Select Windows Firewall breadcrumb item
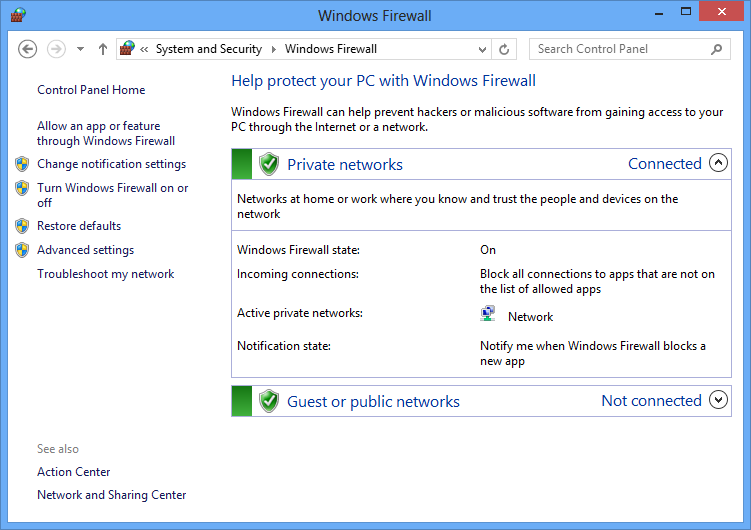This screenshot has width=751, height=530. (x=330, y=49)
